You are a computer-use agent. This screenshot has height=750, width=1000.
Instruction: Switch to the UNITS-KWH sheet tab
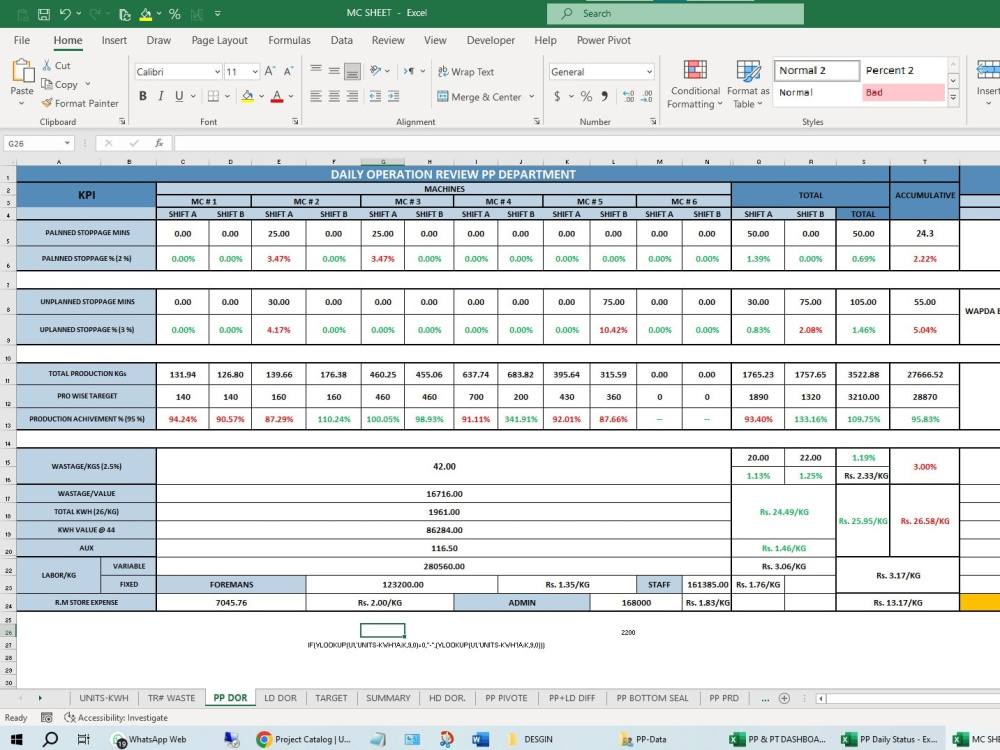pos(104,698)
